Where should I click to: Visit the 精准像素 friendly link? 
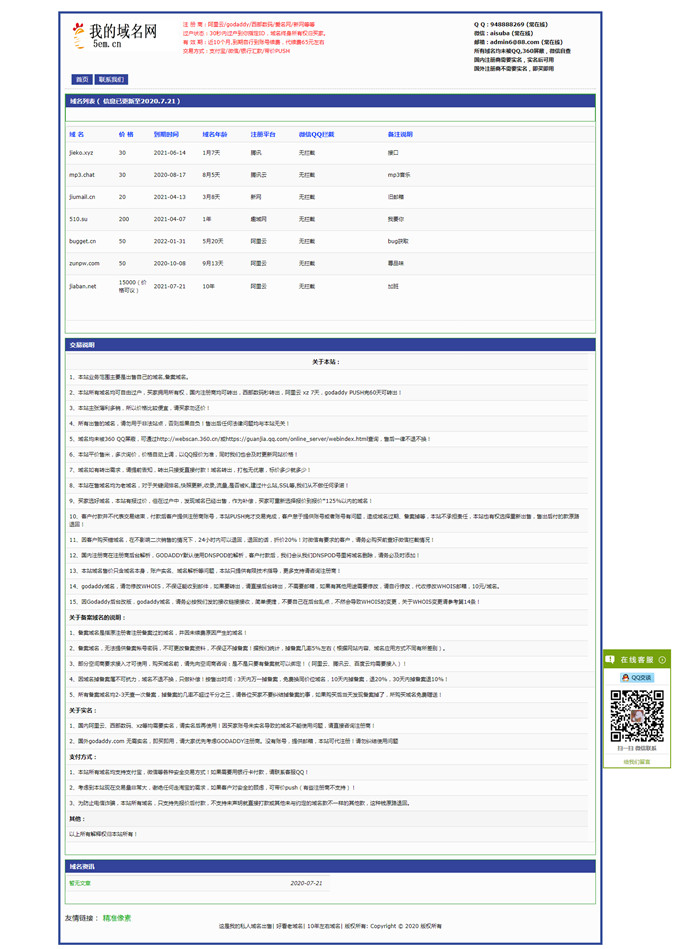(116, 918)
